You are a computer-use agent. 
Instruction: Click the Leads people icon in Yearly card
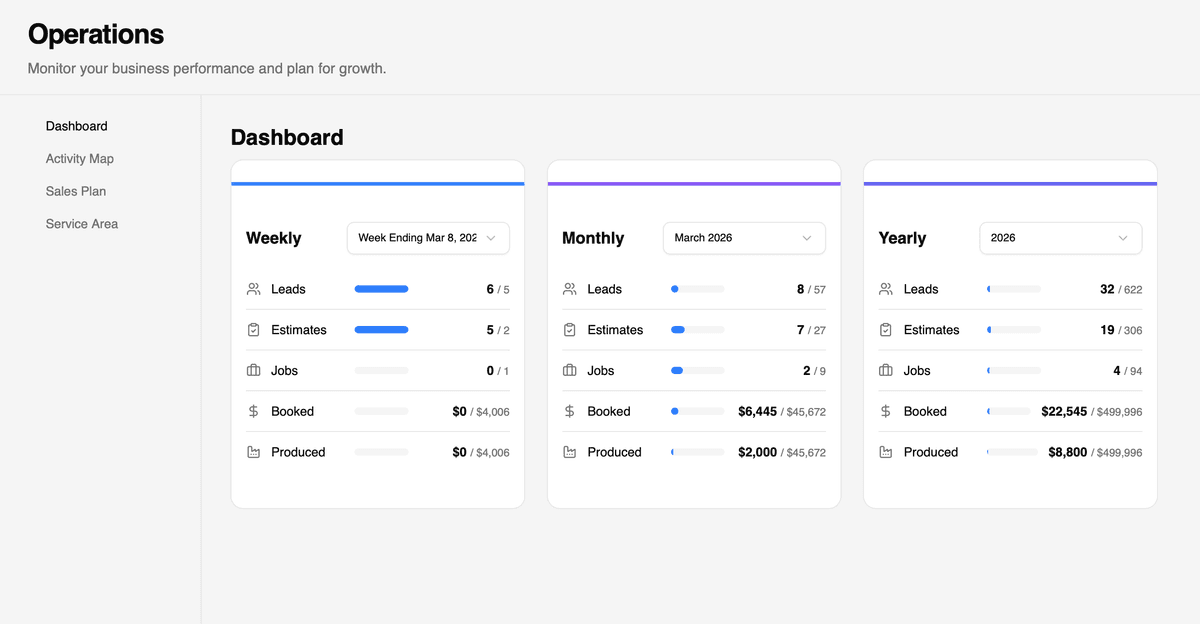pos(886,289)
